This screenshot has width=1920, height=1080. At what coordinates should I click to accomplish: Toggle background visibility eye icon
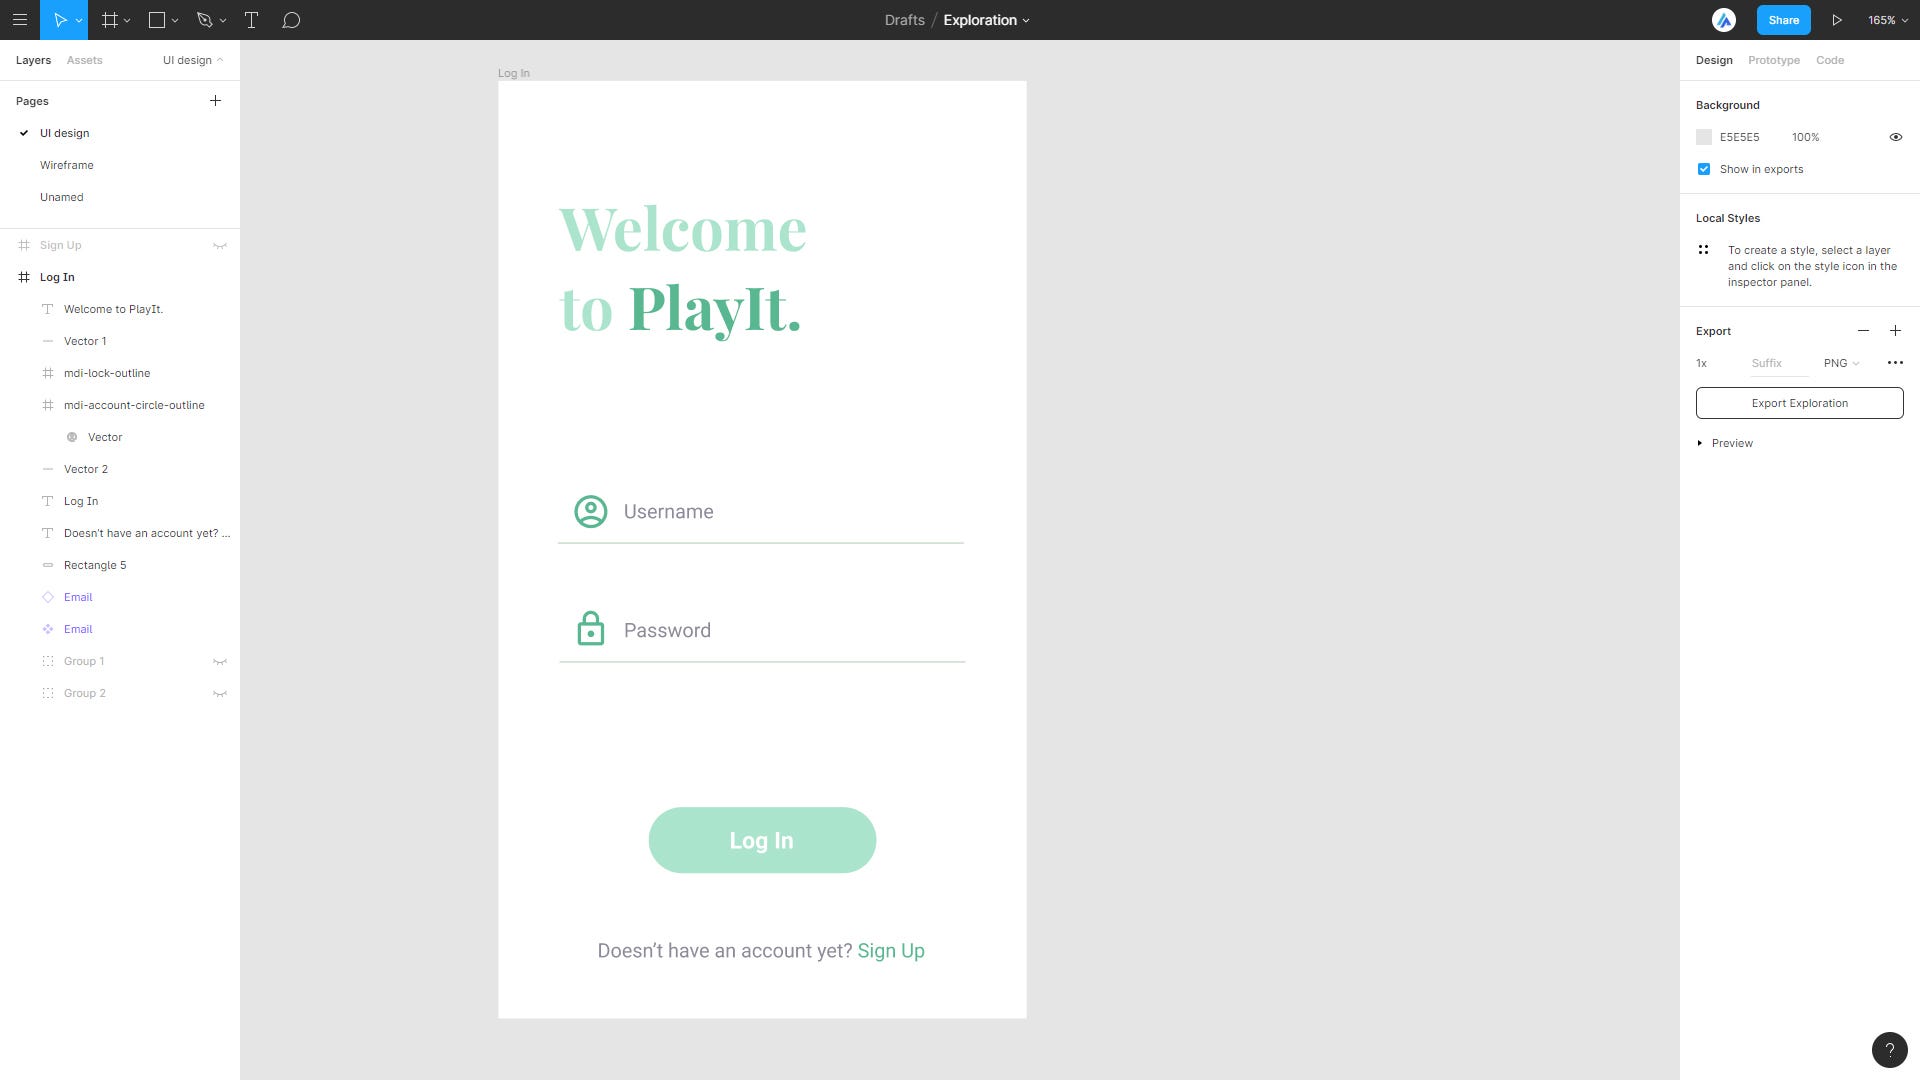1895,137
